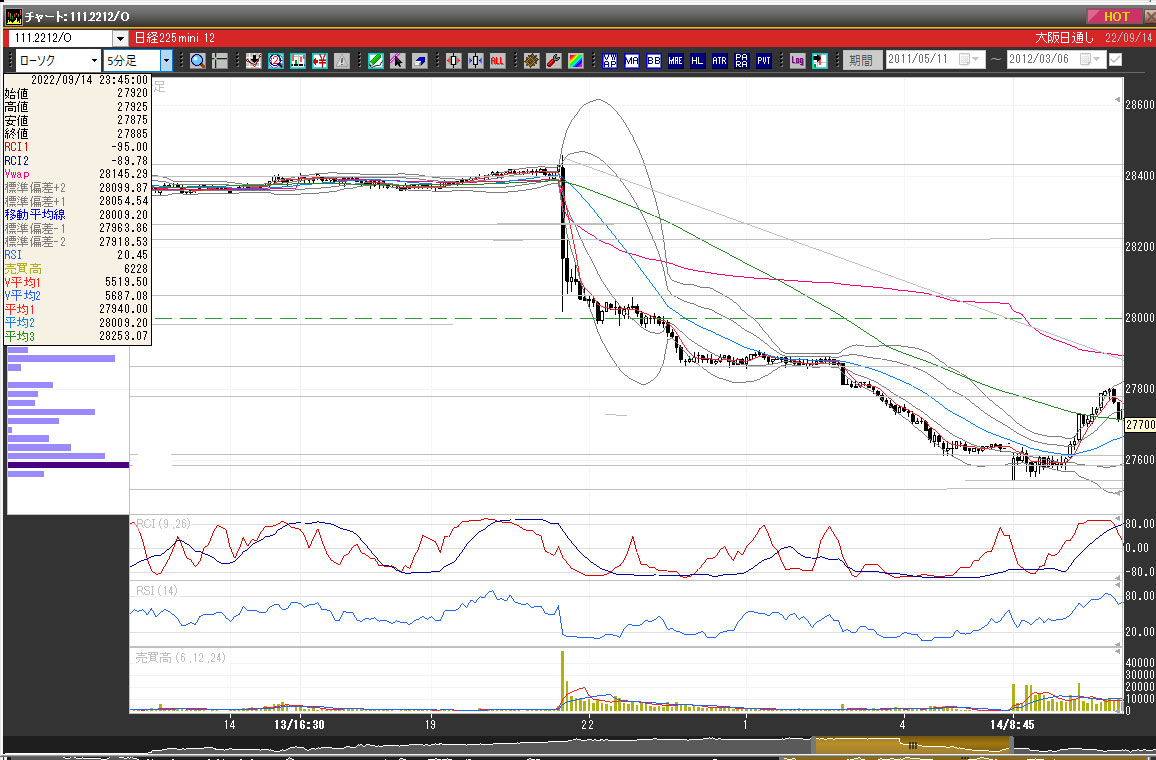Click the chart layout icon beside Log
1156x760 pixels.
pos(820,60)
